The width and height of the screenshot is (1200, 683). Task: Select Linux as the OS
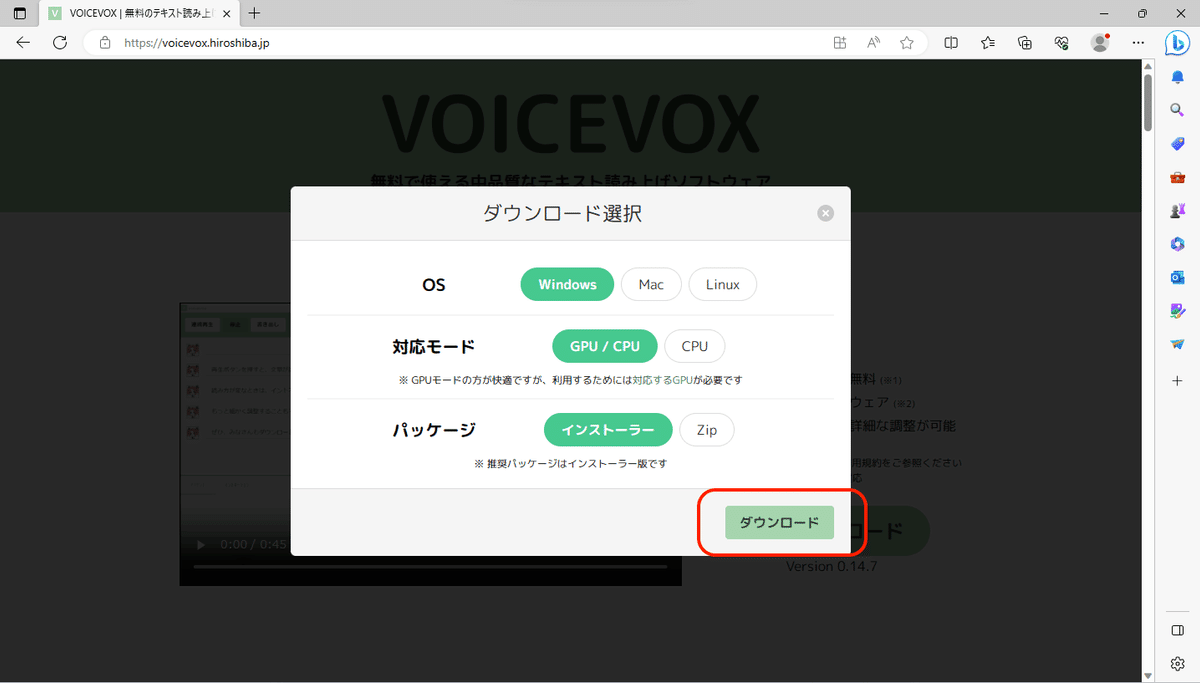click(723, 284)
